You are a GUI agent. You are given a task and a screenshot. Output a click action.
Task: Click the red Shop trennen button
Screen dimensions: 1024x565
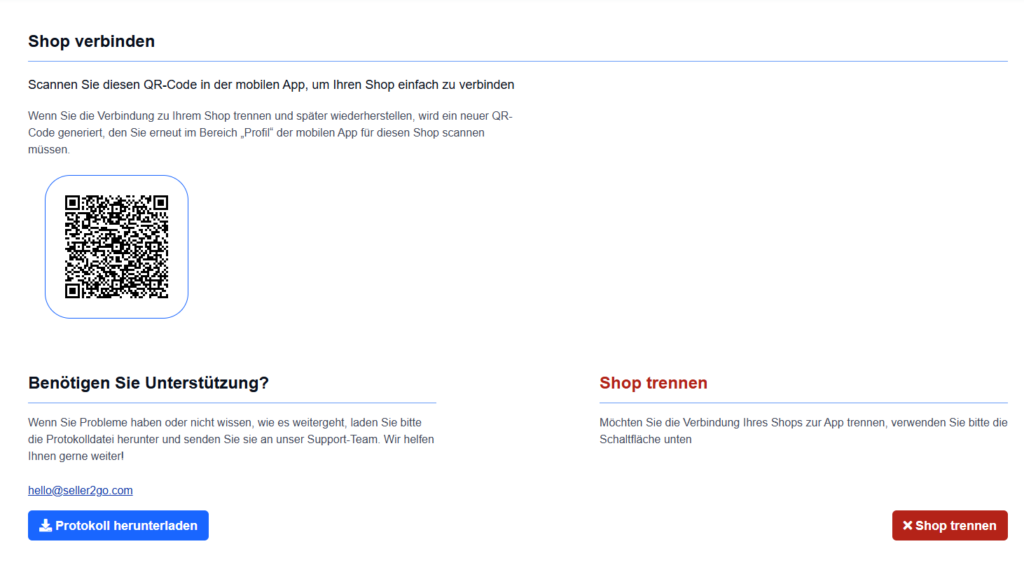point(950,525)
